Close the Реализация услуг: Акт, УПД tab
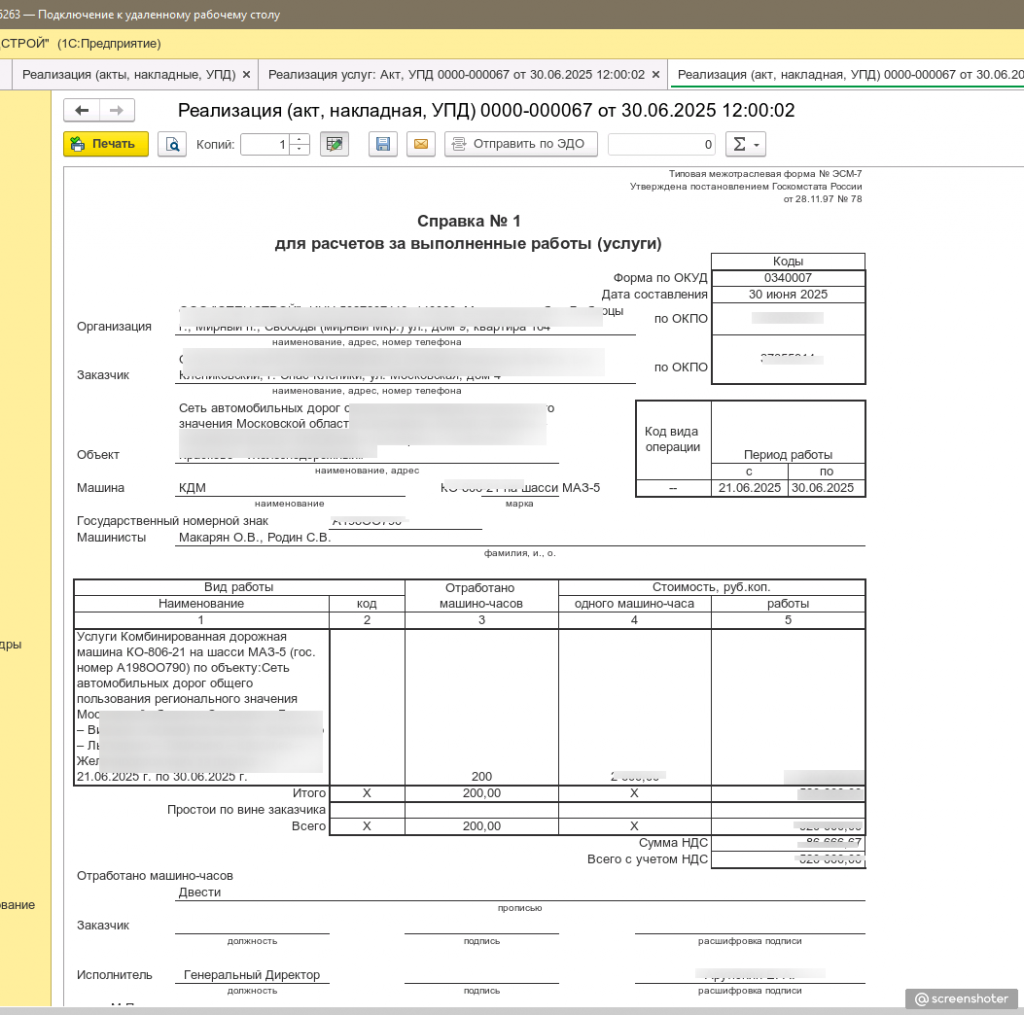 pos(656,74)
